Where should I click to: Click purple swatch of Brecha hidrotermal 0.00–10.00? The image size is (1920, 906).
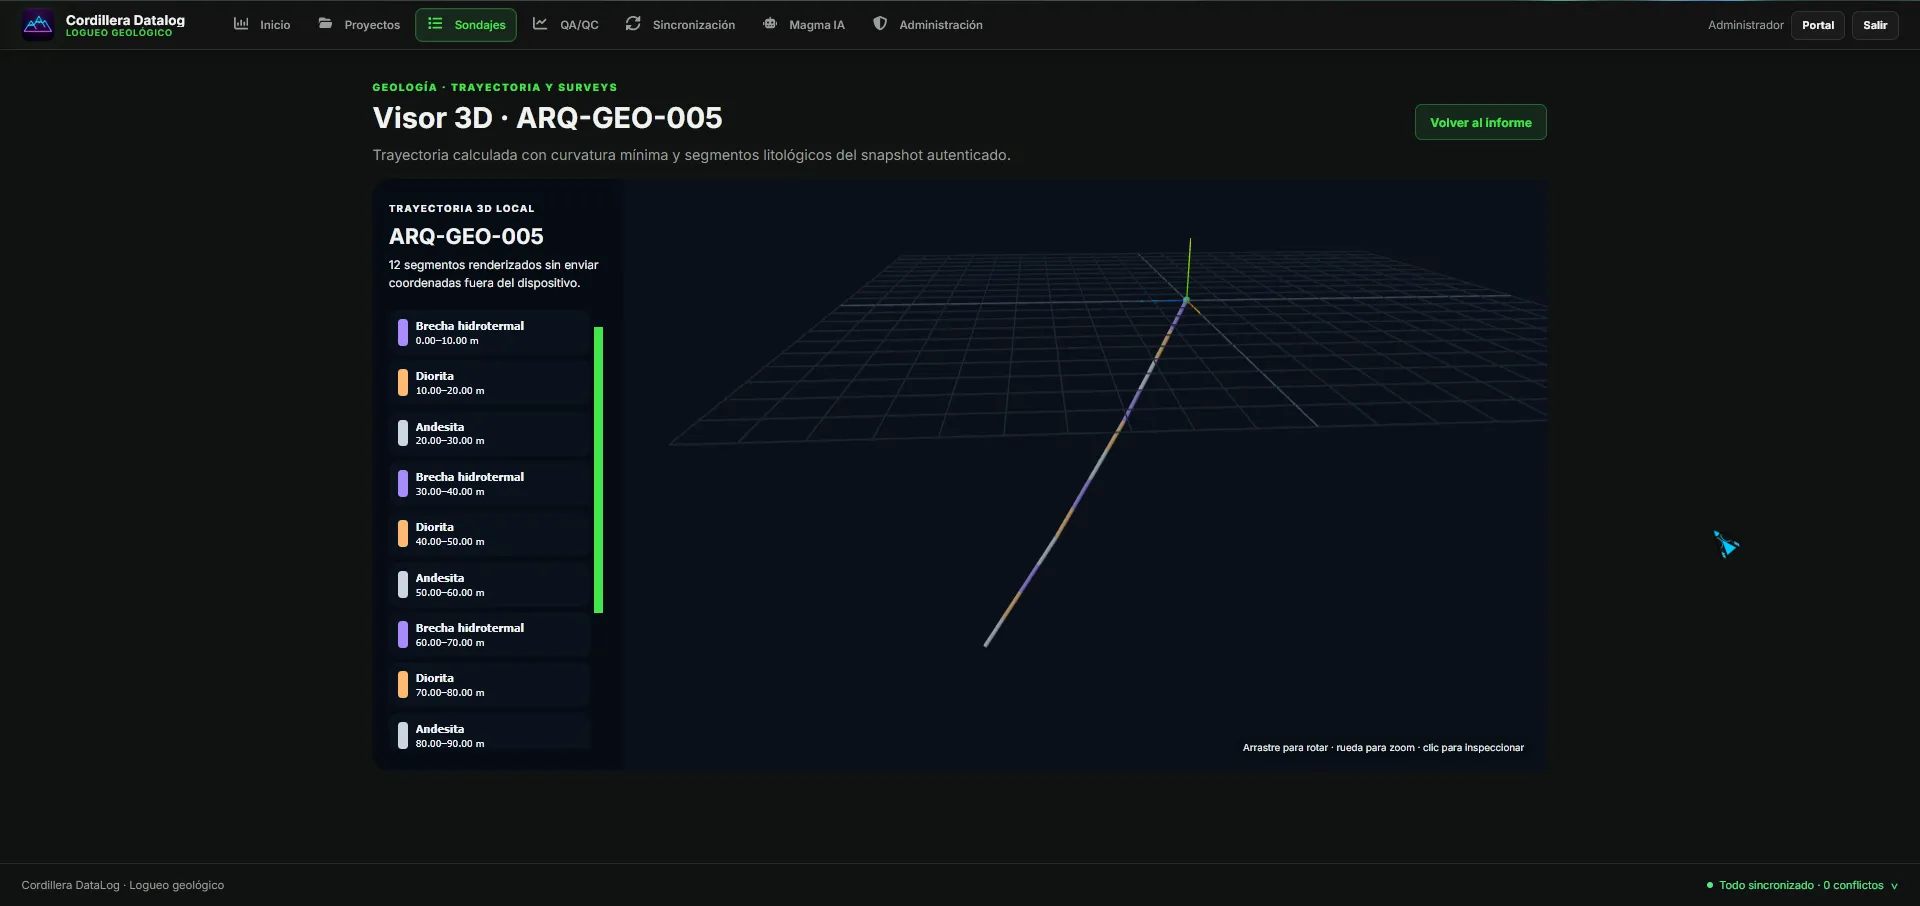tap(403, 333)
